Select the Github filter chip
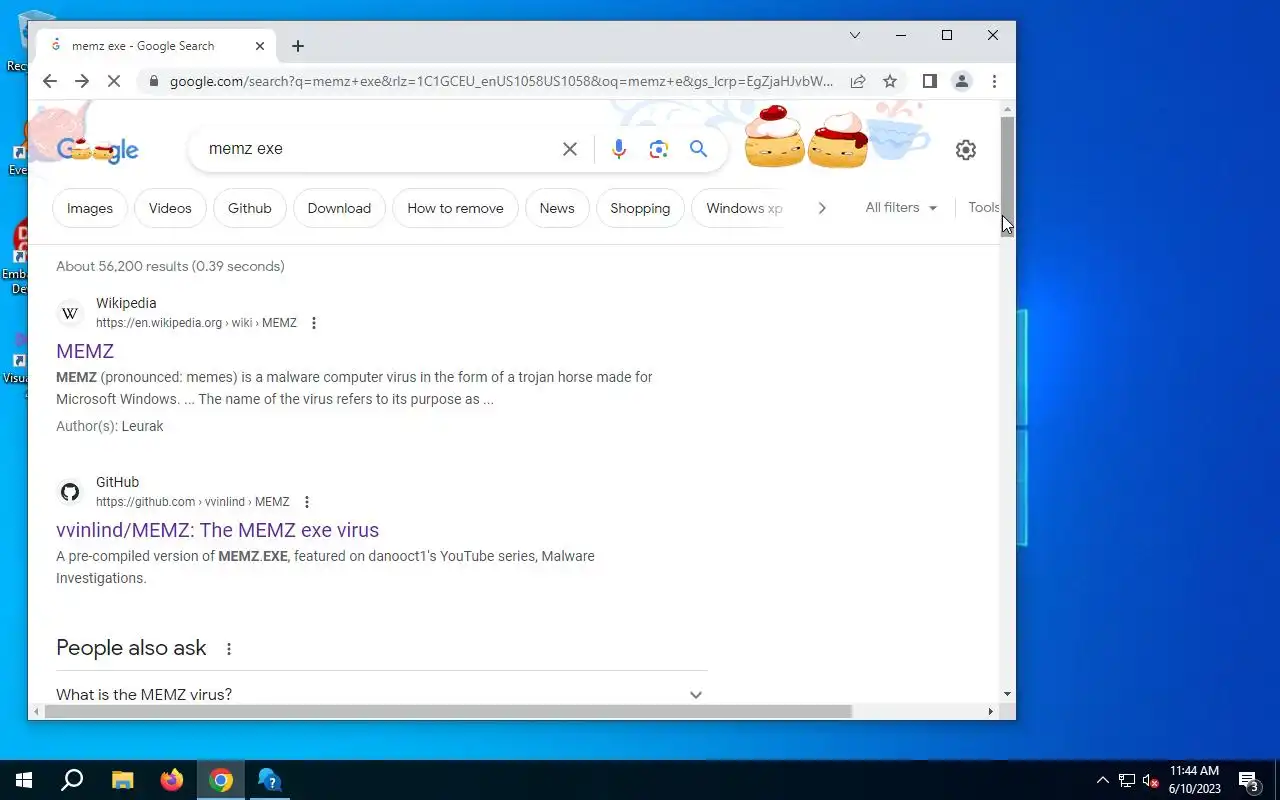Viewport: 1280px width, 800px height. pyautogui.click(x=250, y=208)
